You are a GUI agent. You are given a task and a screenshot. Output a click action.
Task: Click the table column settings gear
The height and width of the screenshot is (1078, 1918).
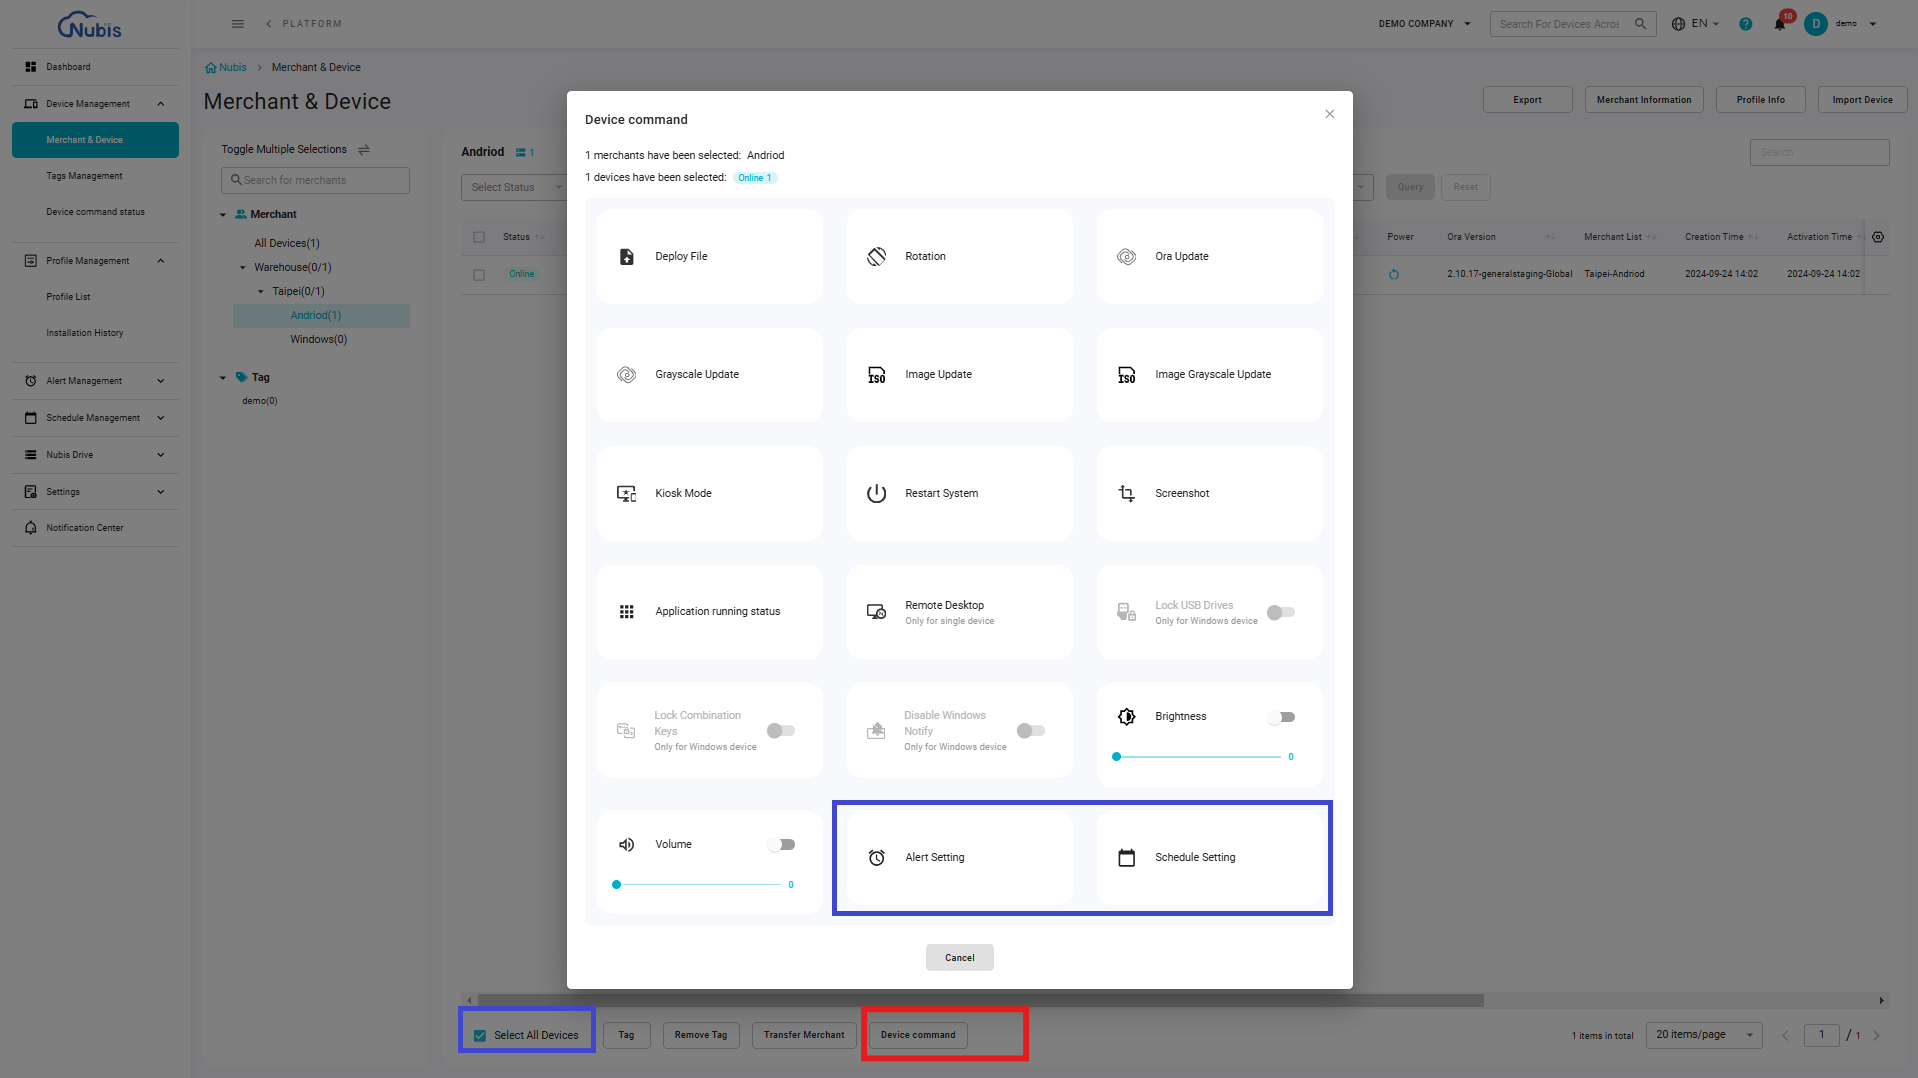pos(1877,237)
